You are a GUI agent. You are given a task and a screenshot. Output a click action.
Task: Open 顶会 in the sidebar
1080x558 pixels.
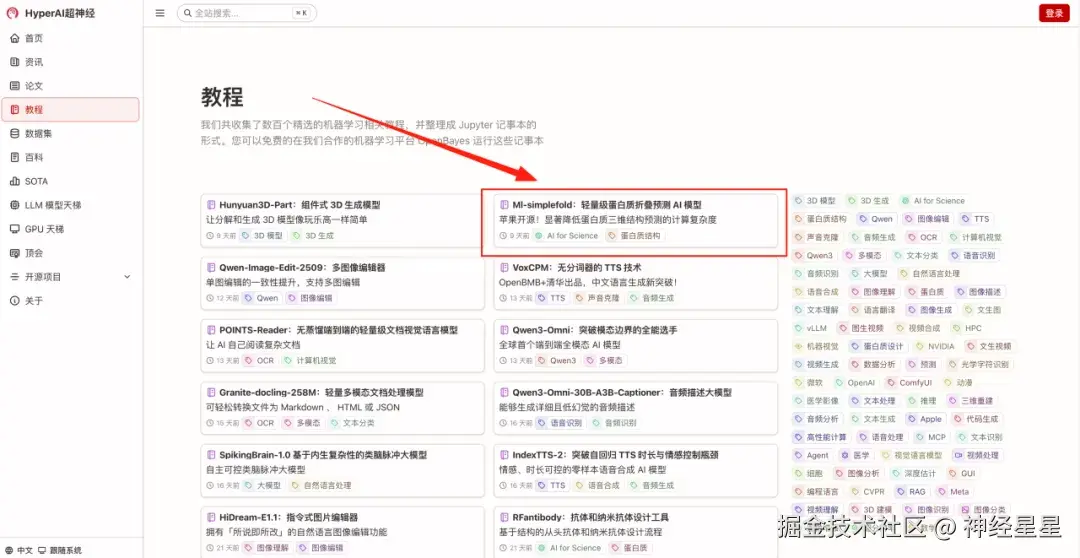click(x=70, y=253)
